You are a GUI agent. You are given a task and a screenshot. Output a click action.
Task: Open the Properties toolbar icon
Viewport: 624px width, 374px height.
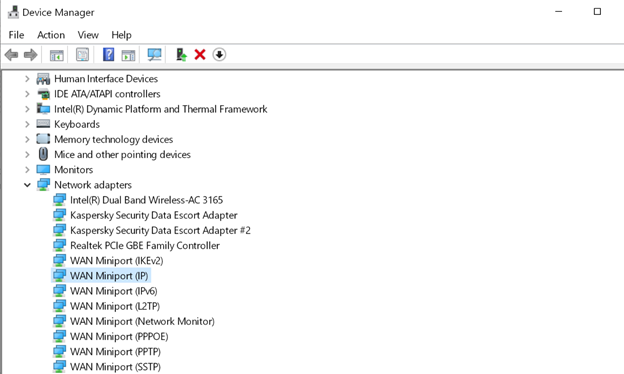(x=82, y=55)
